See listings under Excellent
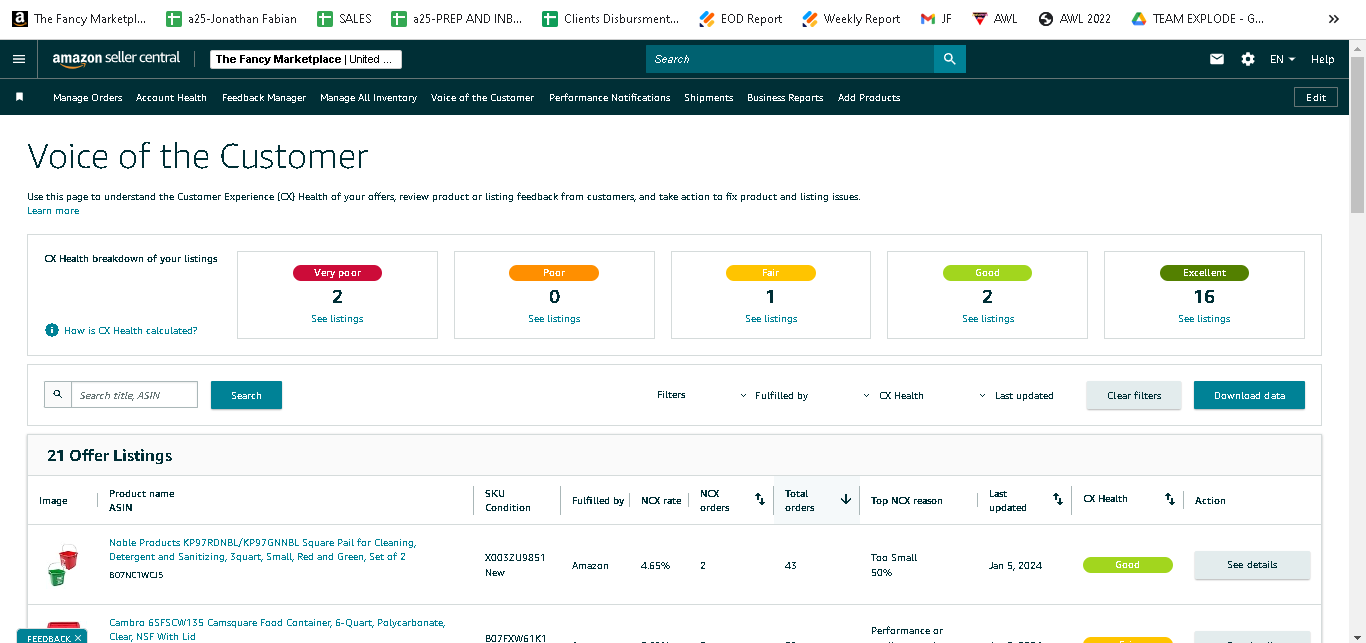 pyautogui.click(x=1204, y=319)
